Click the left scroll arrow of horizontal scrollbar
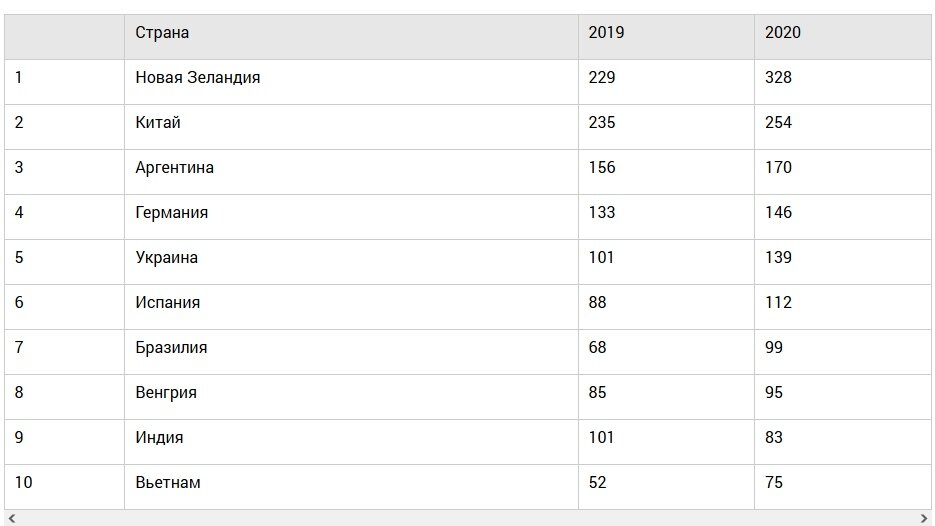This screenshot has height=526, width=935. click(11, 518)
